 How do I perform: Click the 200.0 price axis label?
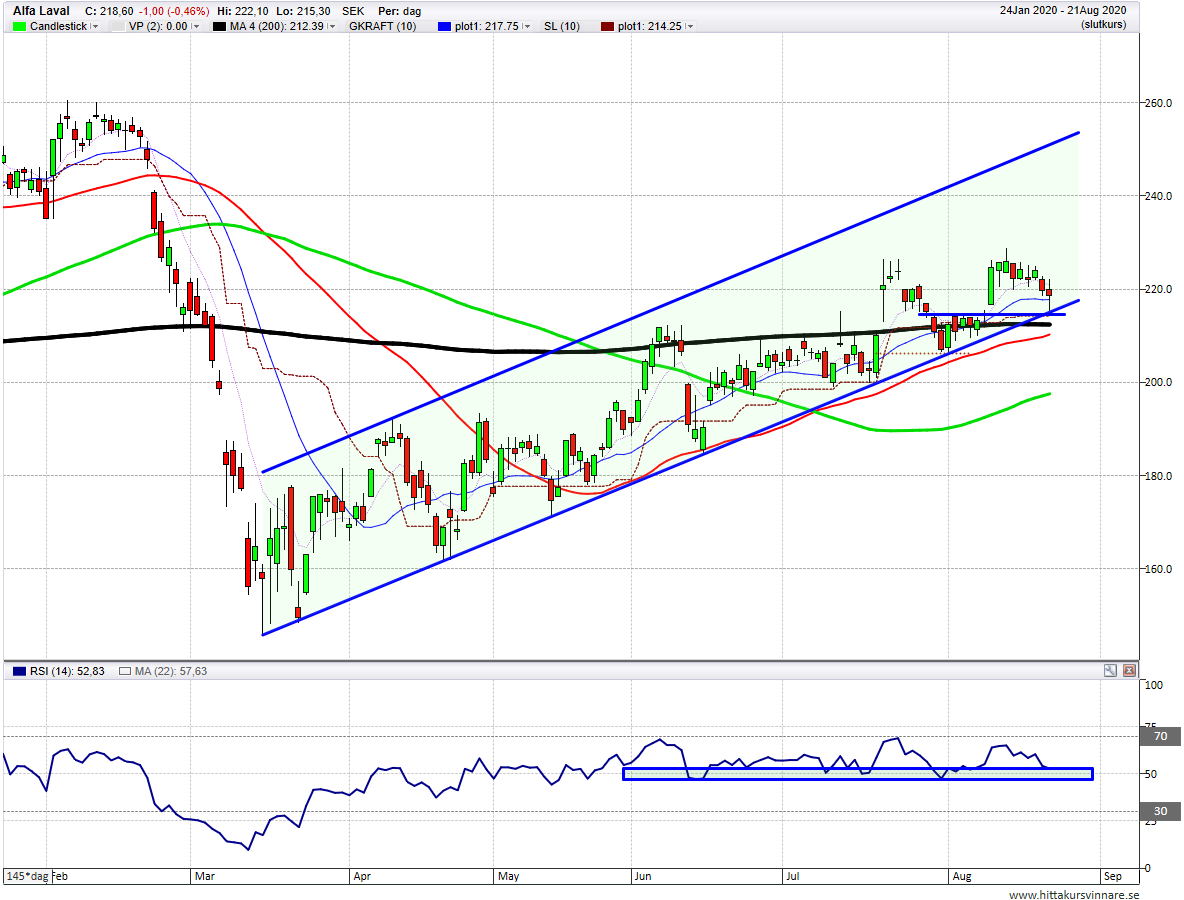click(x=1158, y=383)
